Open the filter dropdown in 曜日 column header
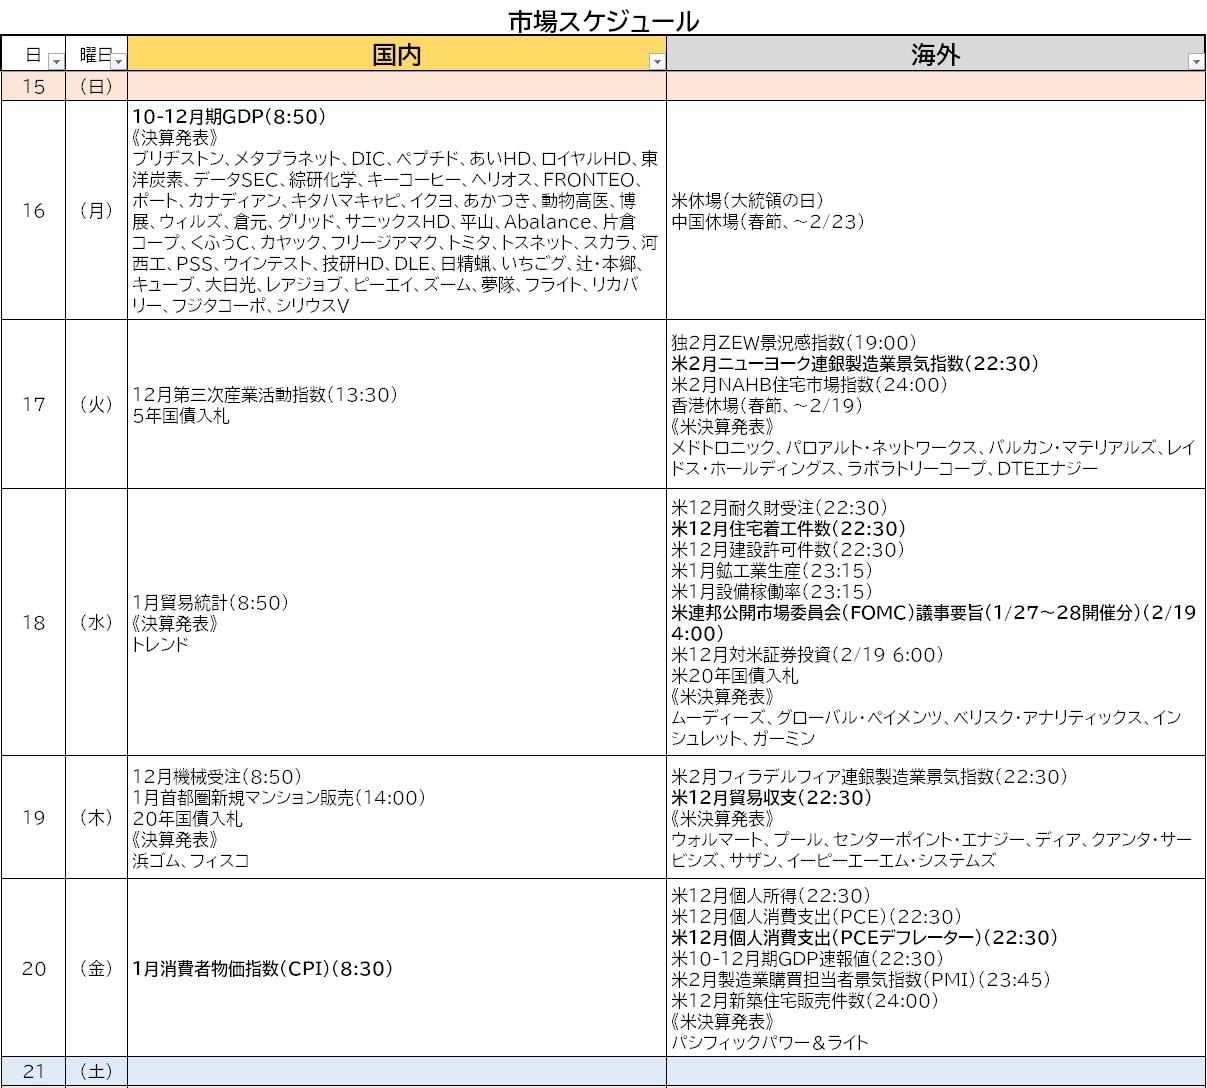The width and height of the screenshot is (1207, 1088). coord(118,62)
